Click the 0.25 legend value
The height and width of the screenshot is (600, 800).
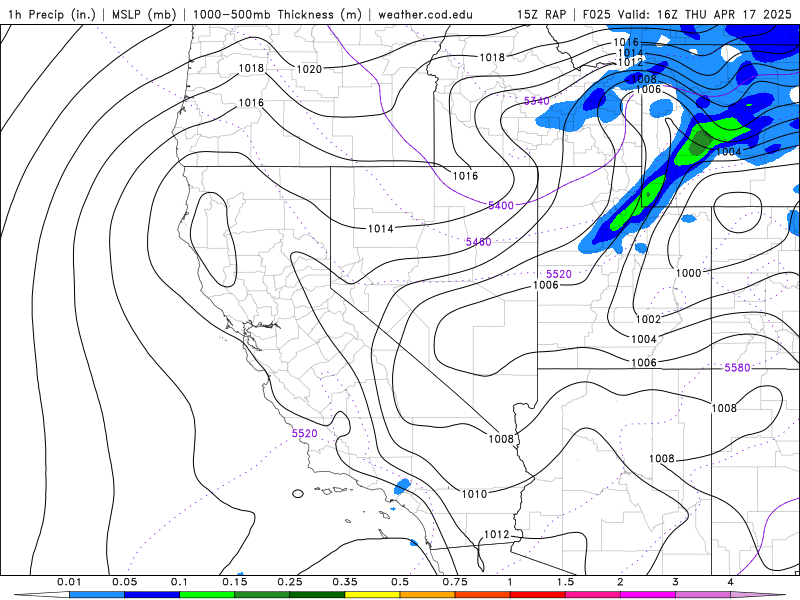[x=290, y=582]
